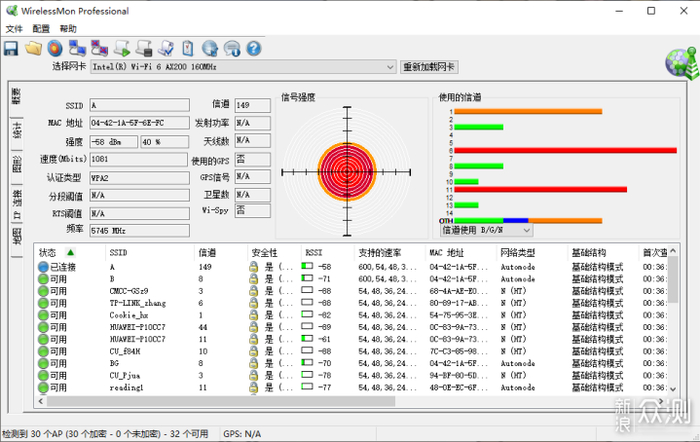
Task: Click the signal bar icon beside RSSI -61
Action: 307,339
